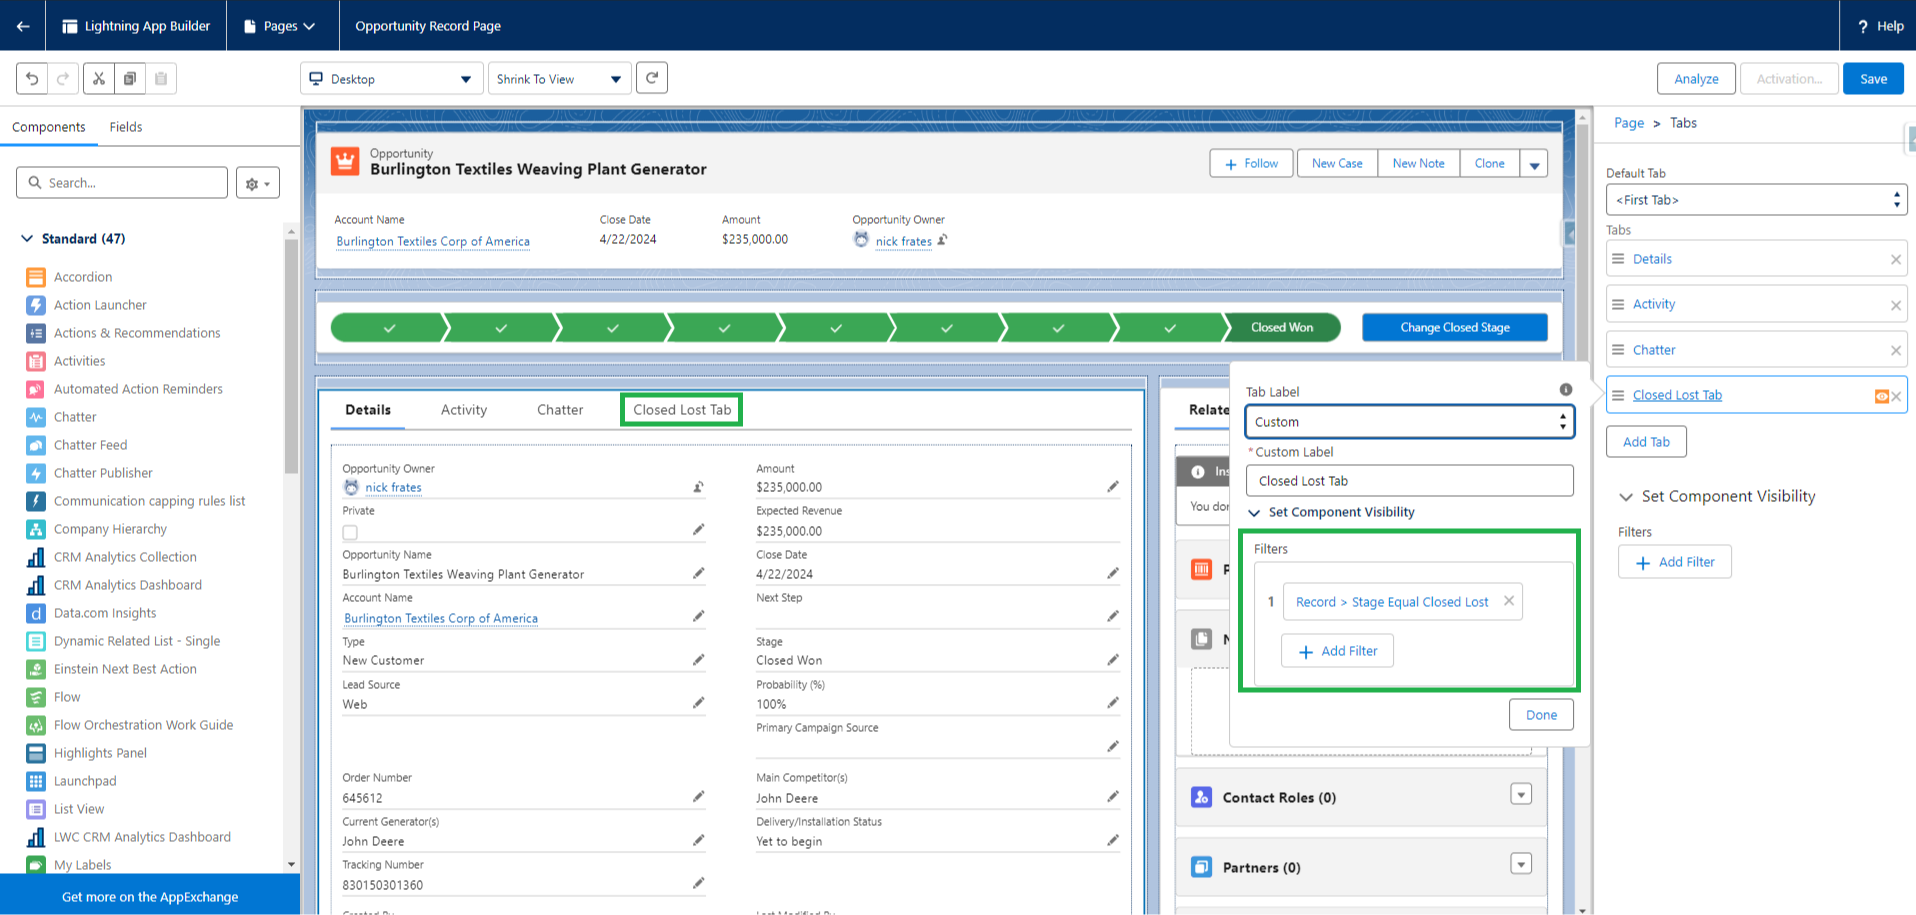Screen dimensions: 1916x915
Task: Click the Save button
Action: point(1873,79)
